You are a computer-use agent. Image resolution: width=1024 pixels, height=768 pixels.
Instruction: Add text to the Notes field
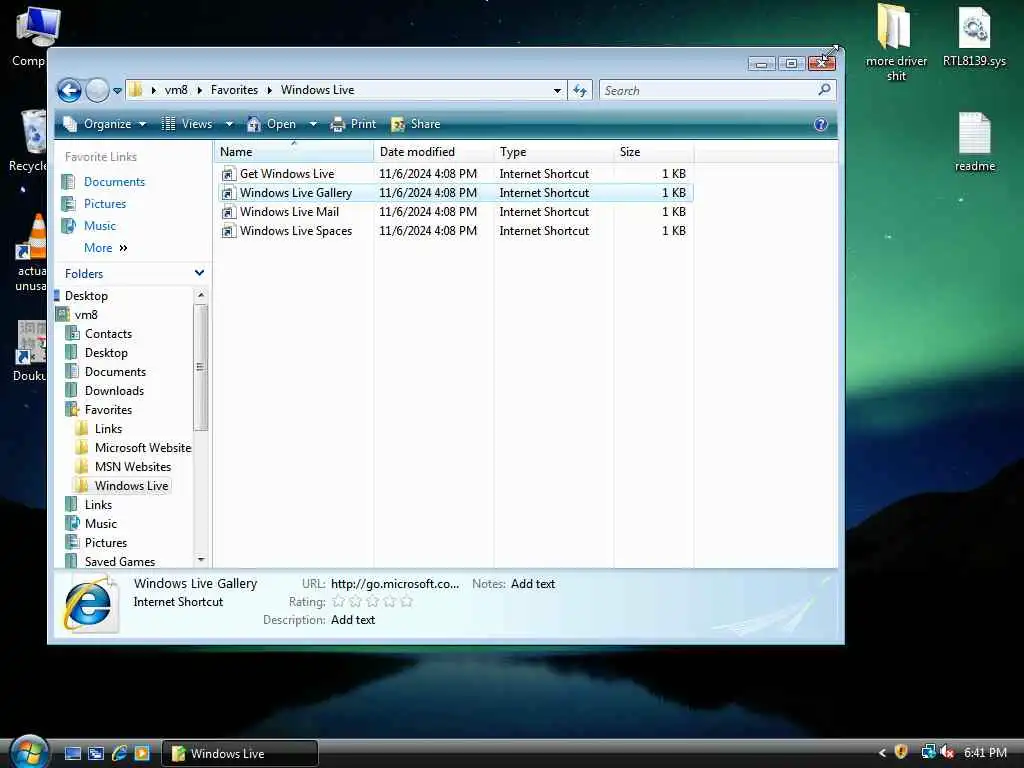(x=532, y=584)
